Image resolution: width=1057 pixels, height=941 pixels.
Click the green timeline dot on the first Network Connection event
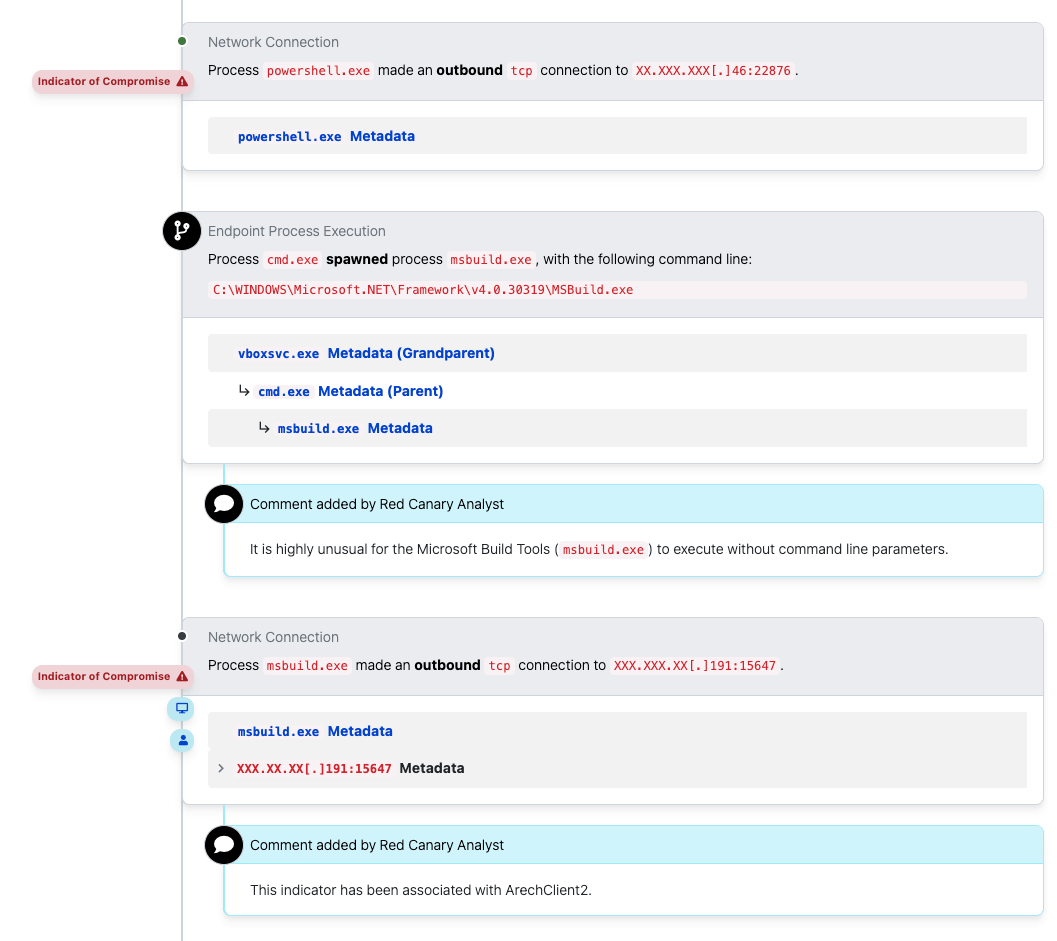coord(181,42)
